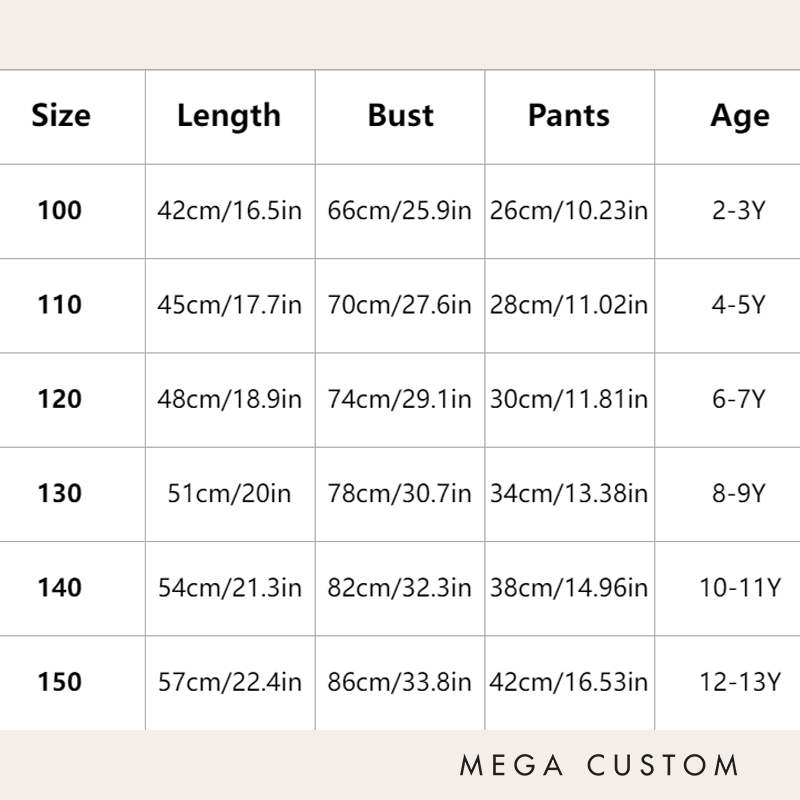This screenshot has width=800, height=800.
Task: Click the Length column header
Action: (229, 116)
